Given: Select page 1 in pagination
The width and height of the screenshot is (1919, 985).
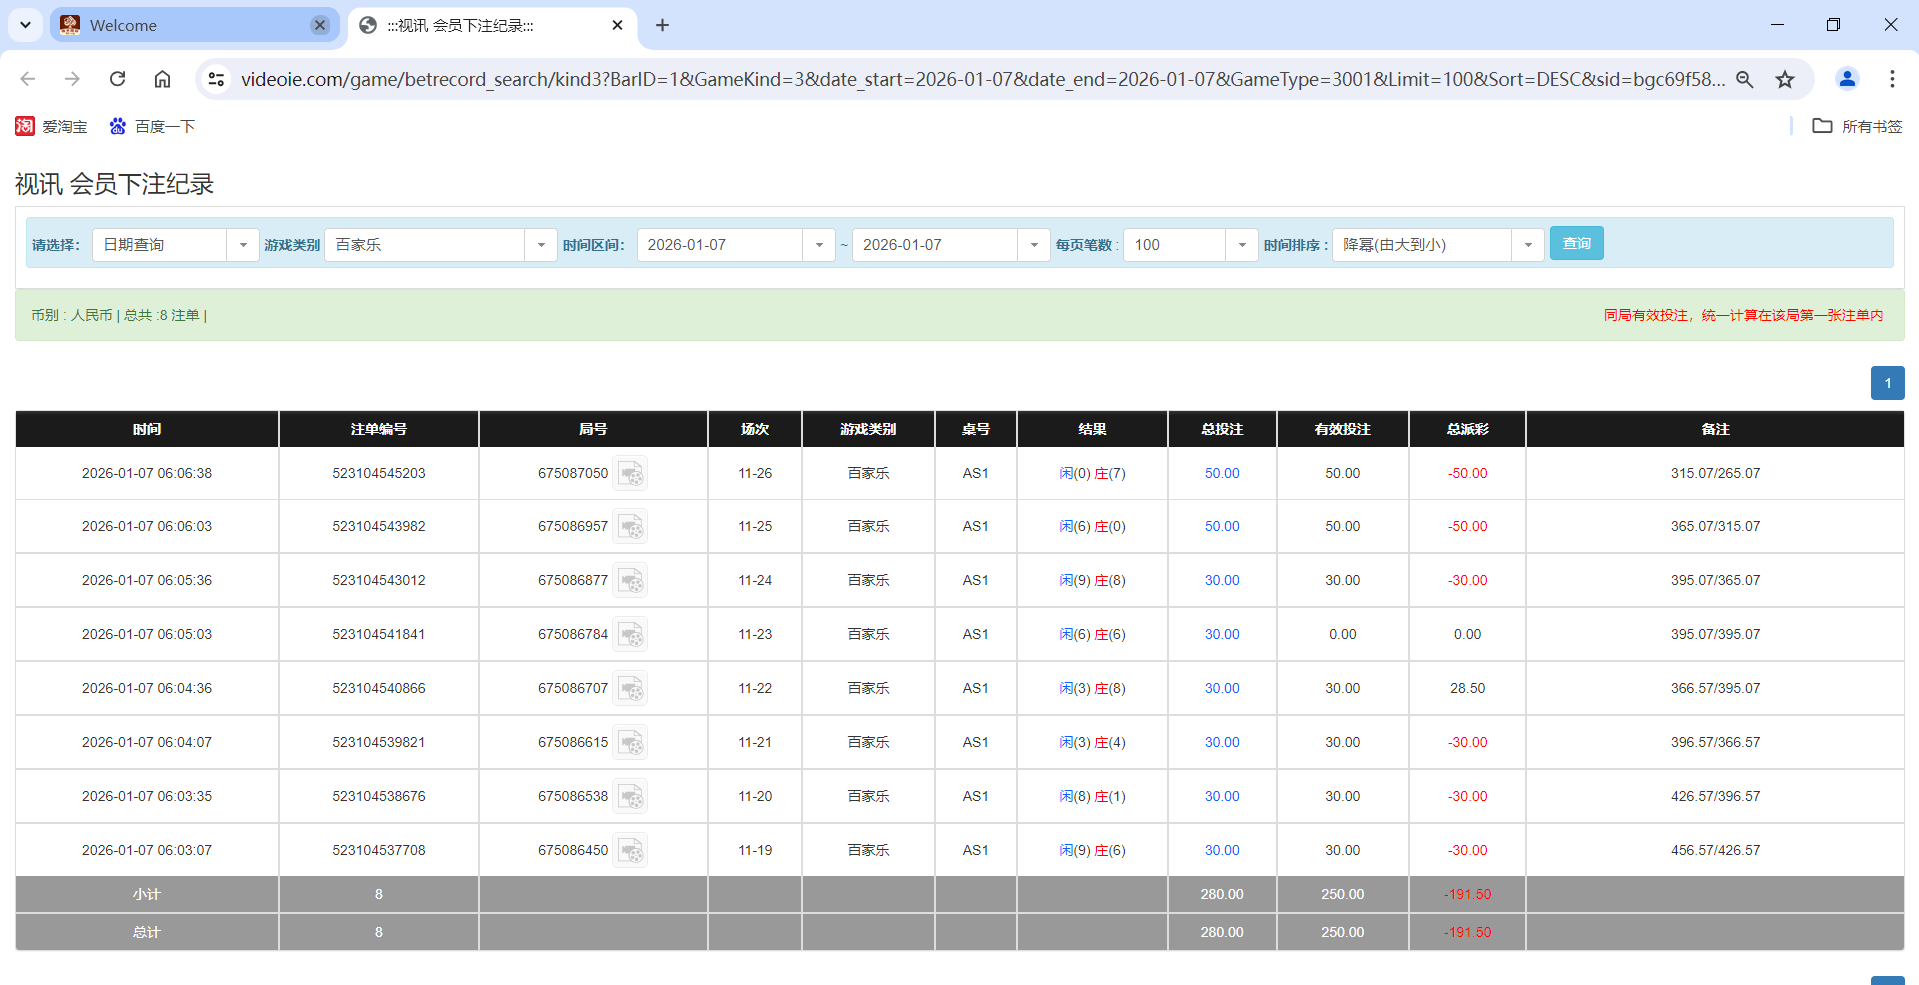Looking at the screenshot, I should pyautogui.click(x=1887, y=383).
